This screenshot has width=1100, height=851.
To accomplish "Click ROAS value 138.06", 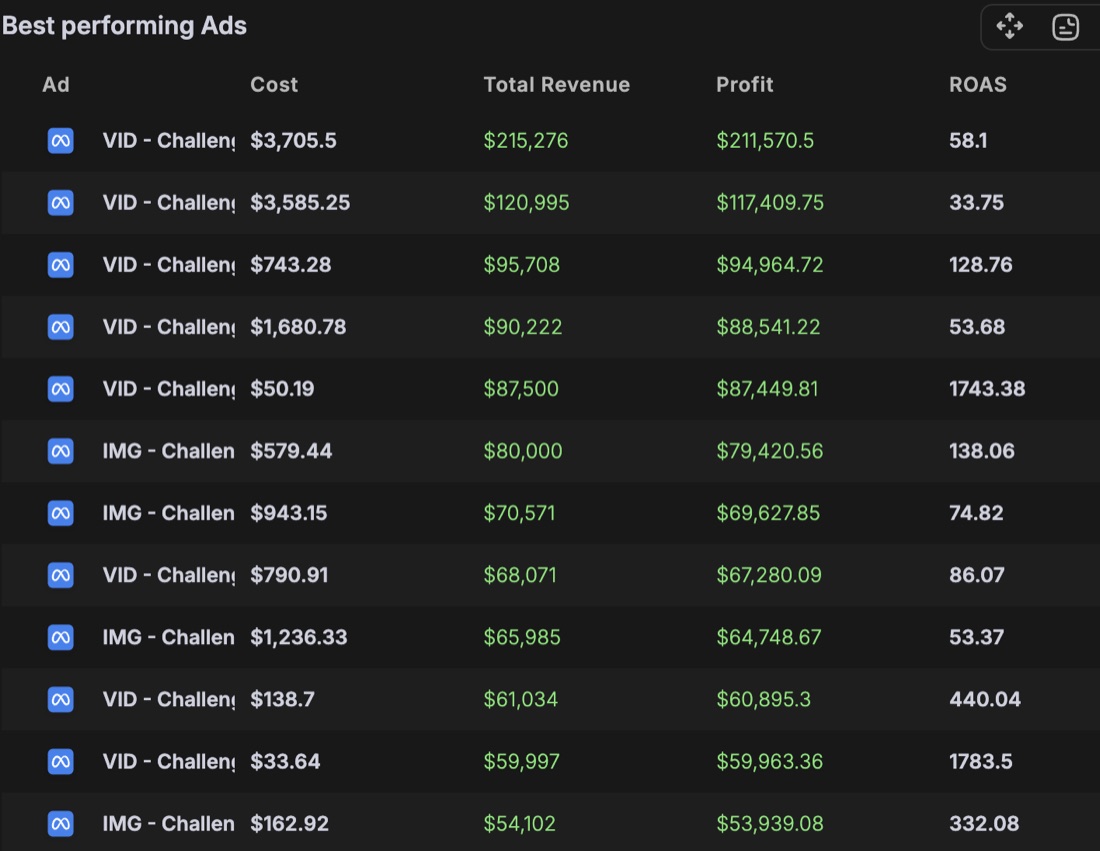I will pyautogui.click(x=981, y=451).
